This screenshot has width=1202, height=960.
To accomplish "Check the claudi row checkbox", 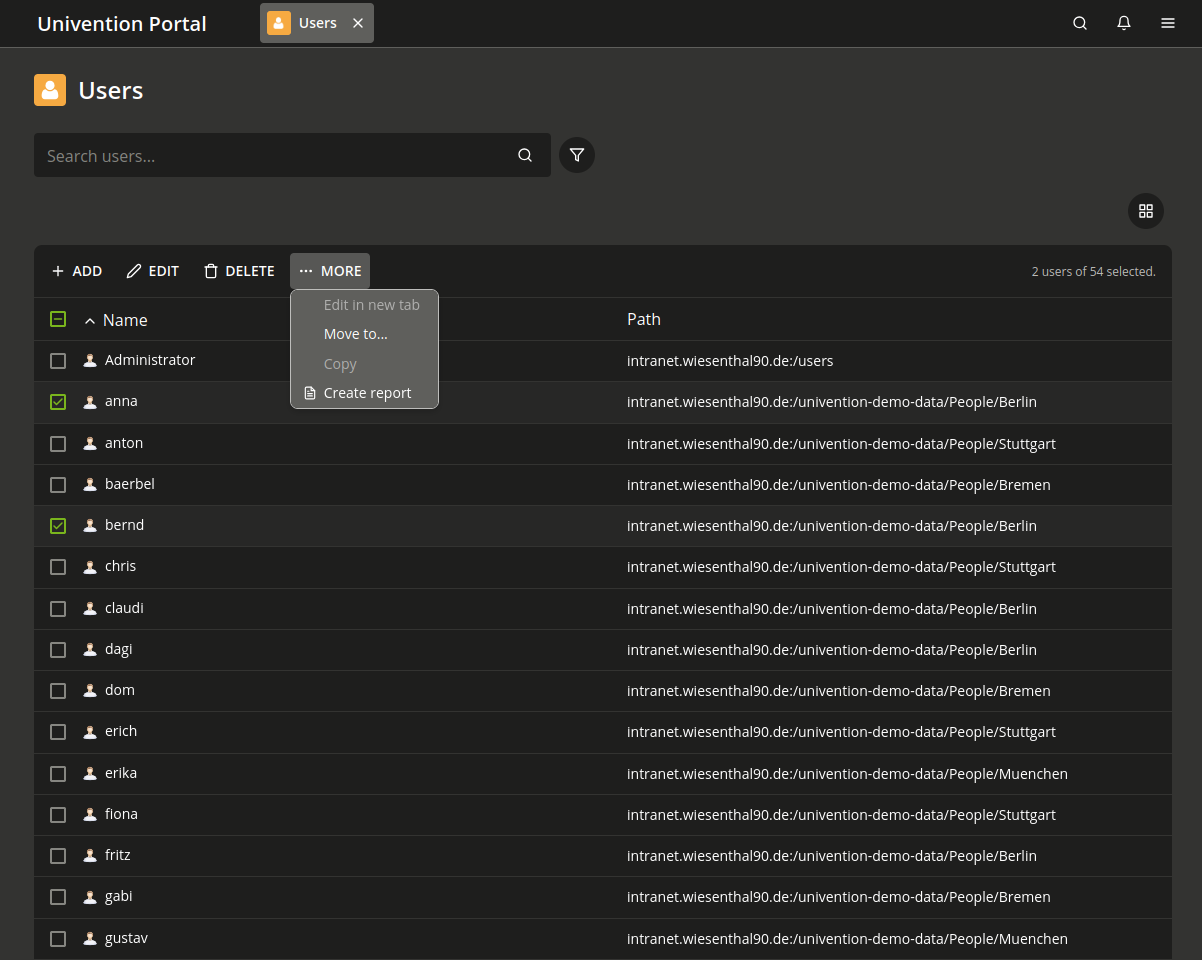I will [58, 609].
